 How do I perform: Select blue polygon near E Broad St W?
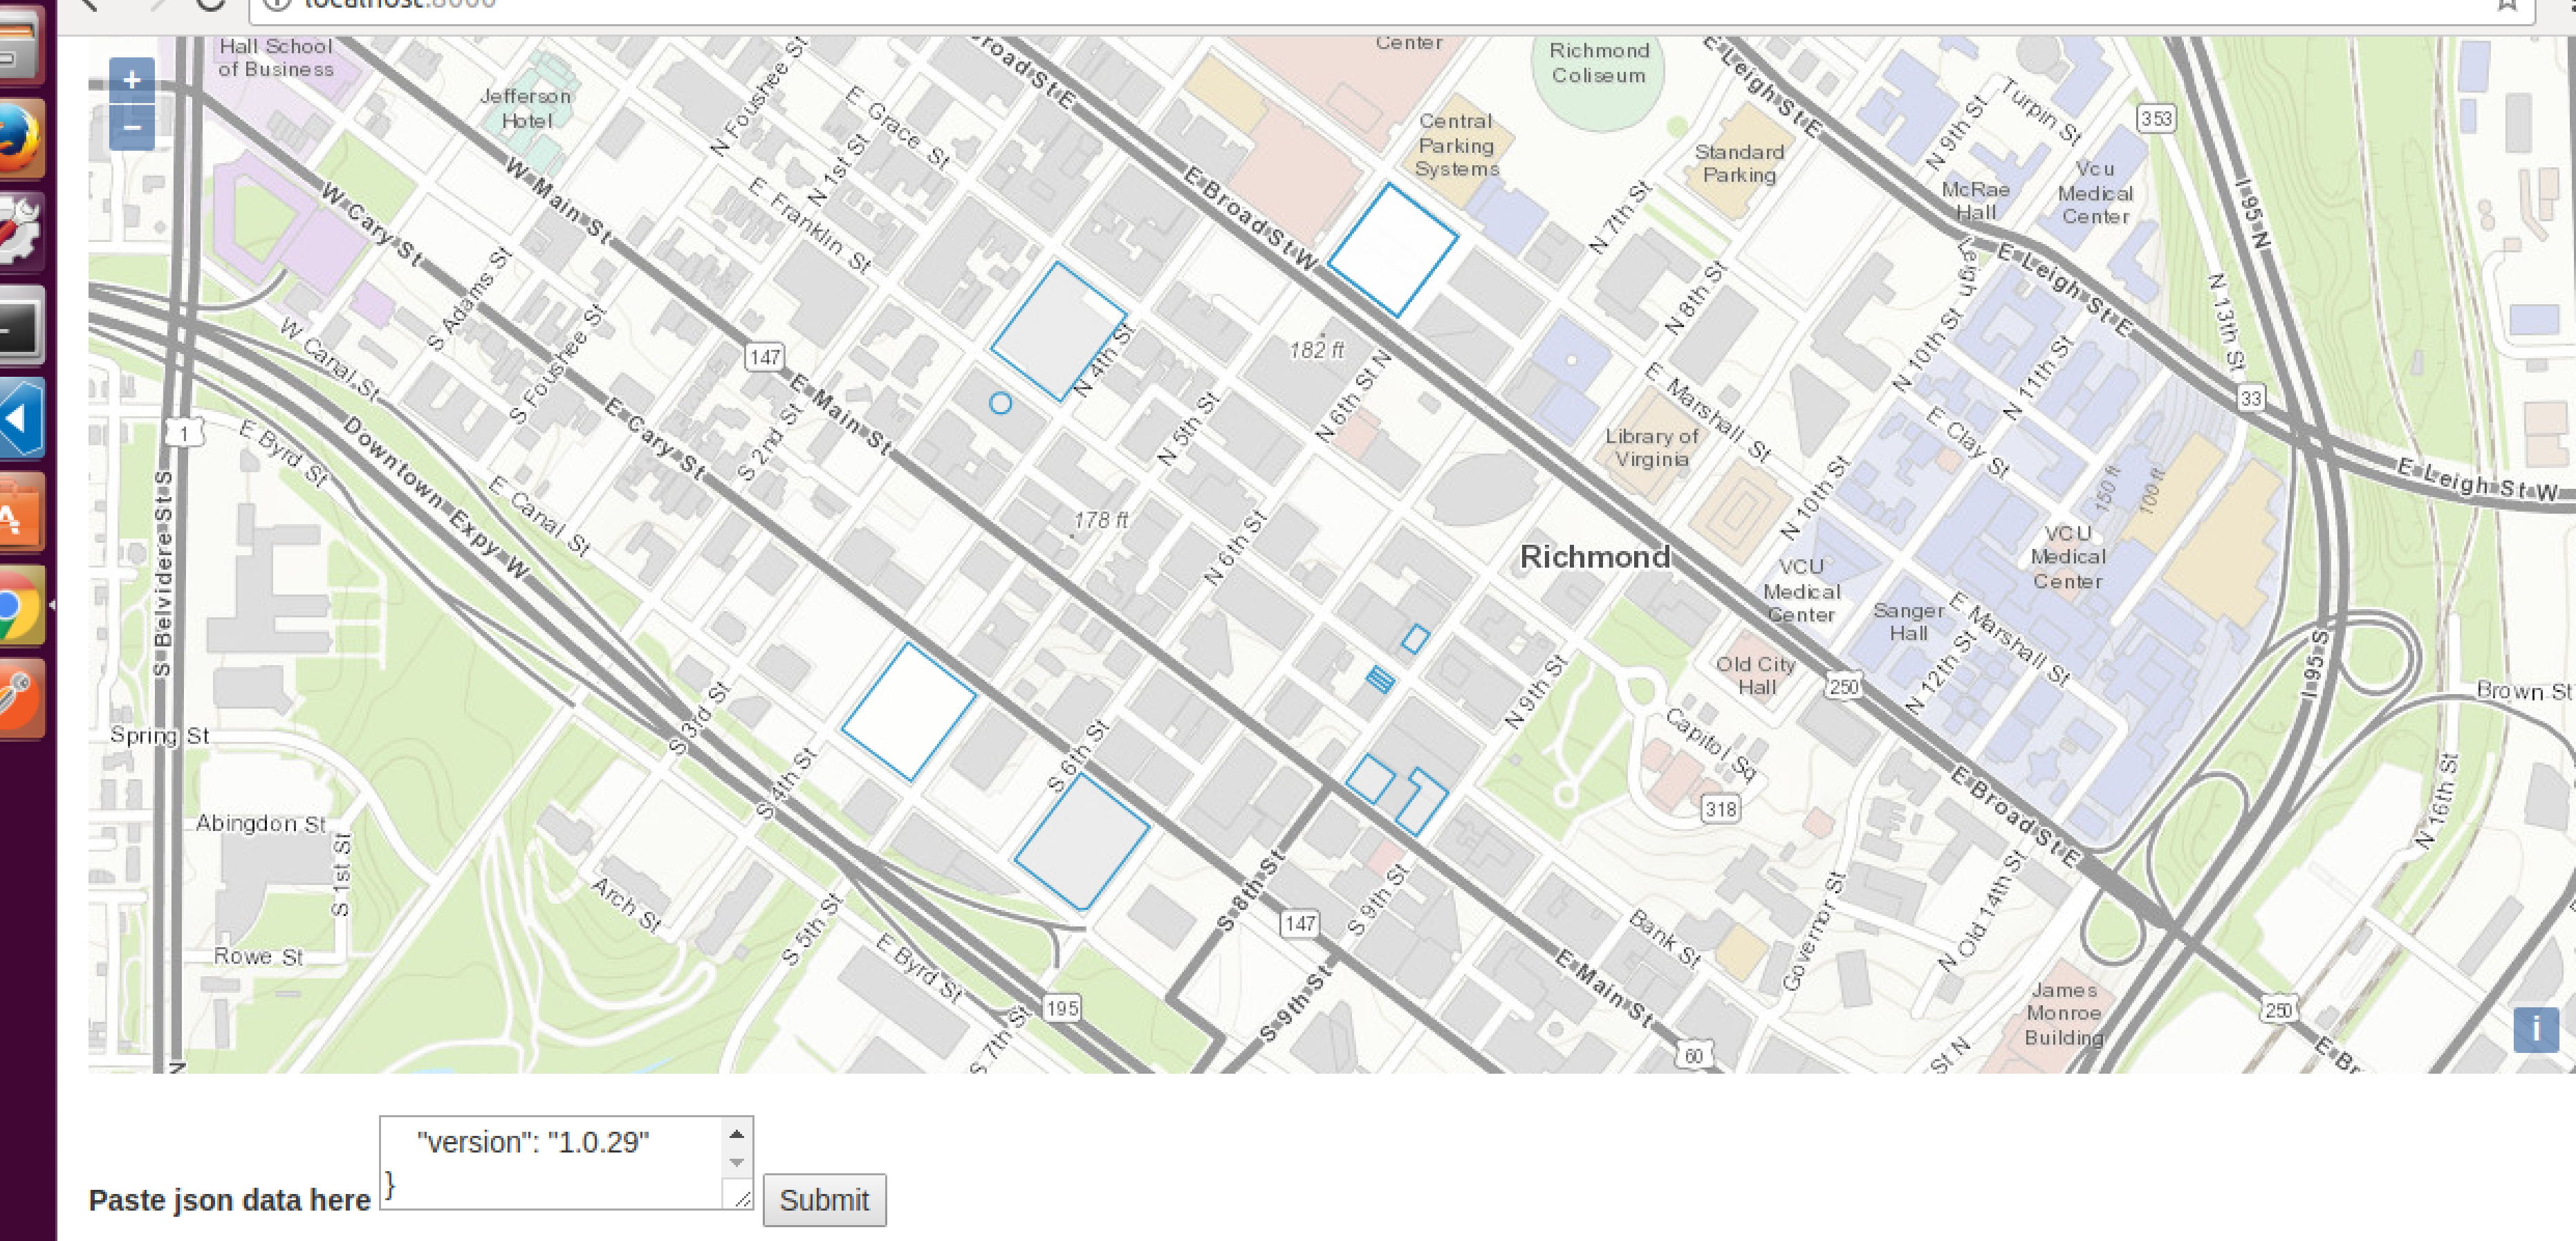[x=1392, y=250]
